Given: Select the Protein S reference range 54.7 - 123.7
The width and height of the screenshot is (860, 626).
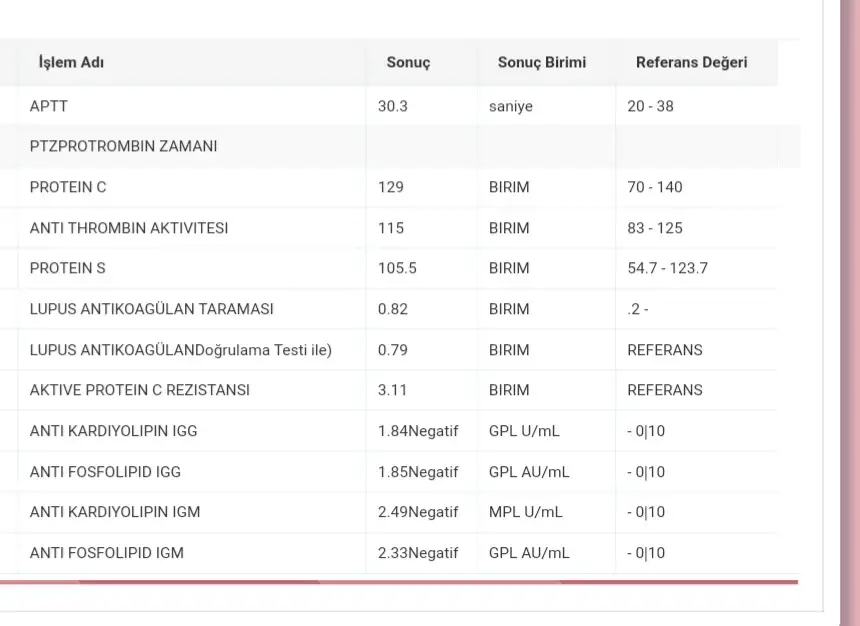Looking at the screenshot, I should tap(667, 268).
